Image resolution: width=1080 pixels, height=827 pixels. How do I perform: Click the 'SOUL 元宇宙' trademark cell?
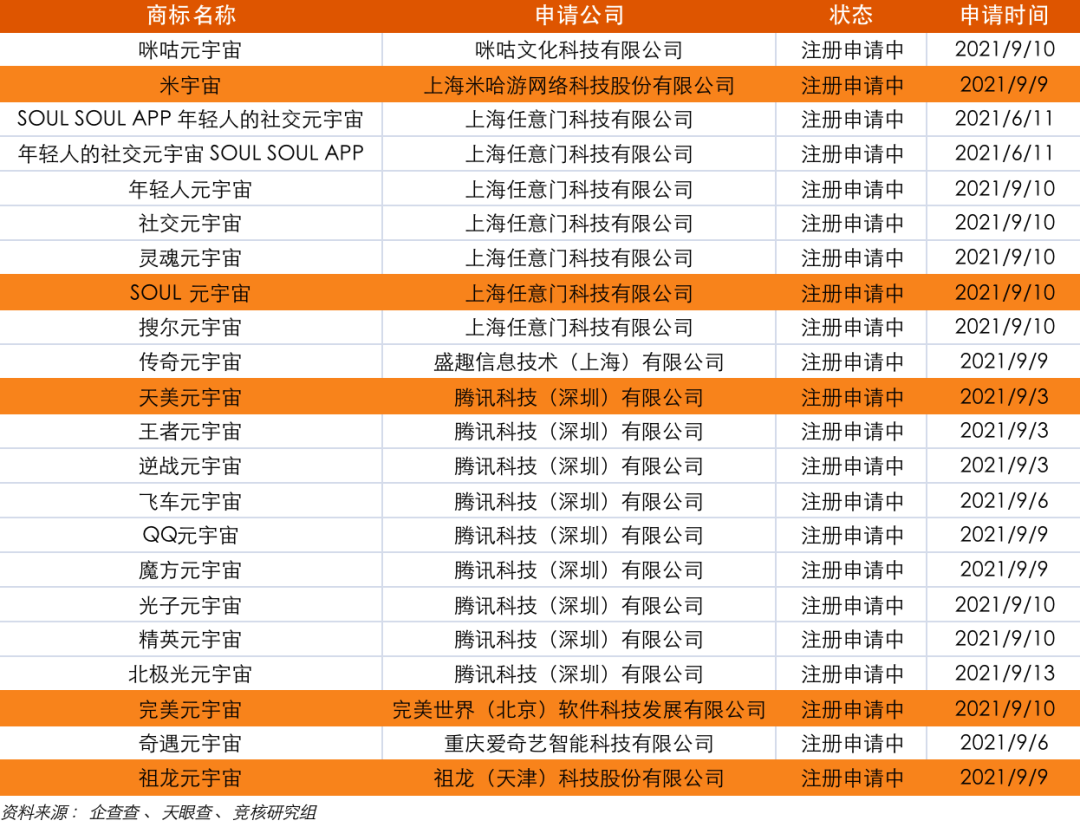click(190, 293)
